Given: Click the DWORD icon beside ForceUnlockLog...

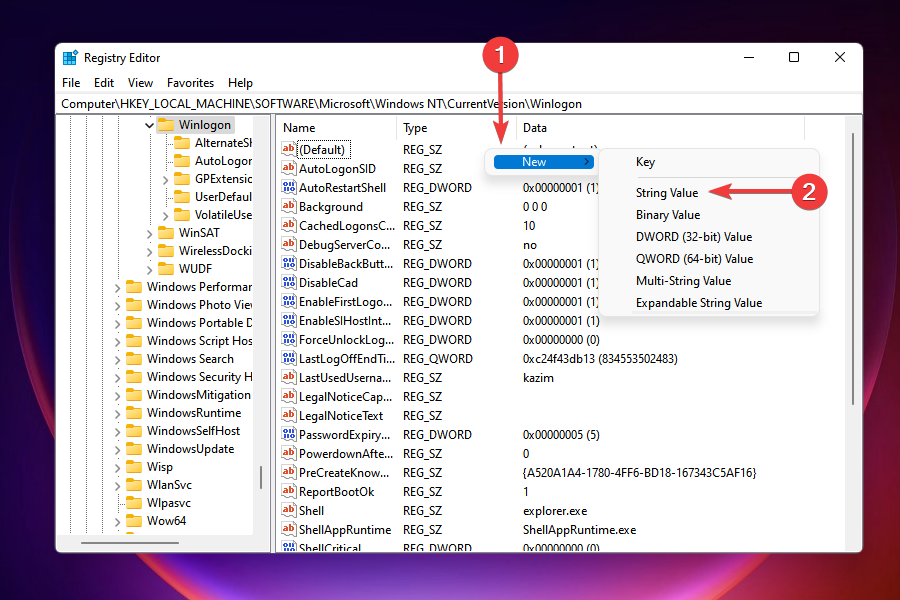Looking at the screenshot, I should (x=288, y=339).
